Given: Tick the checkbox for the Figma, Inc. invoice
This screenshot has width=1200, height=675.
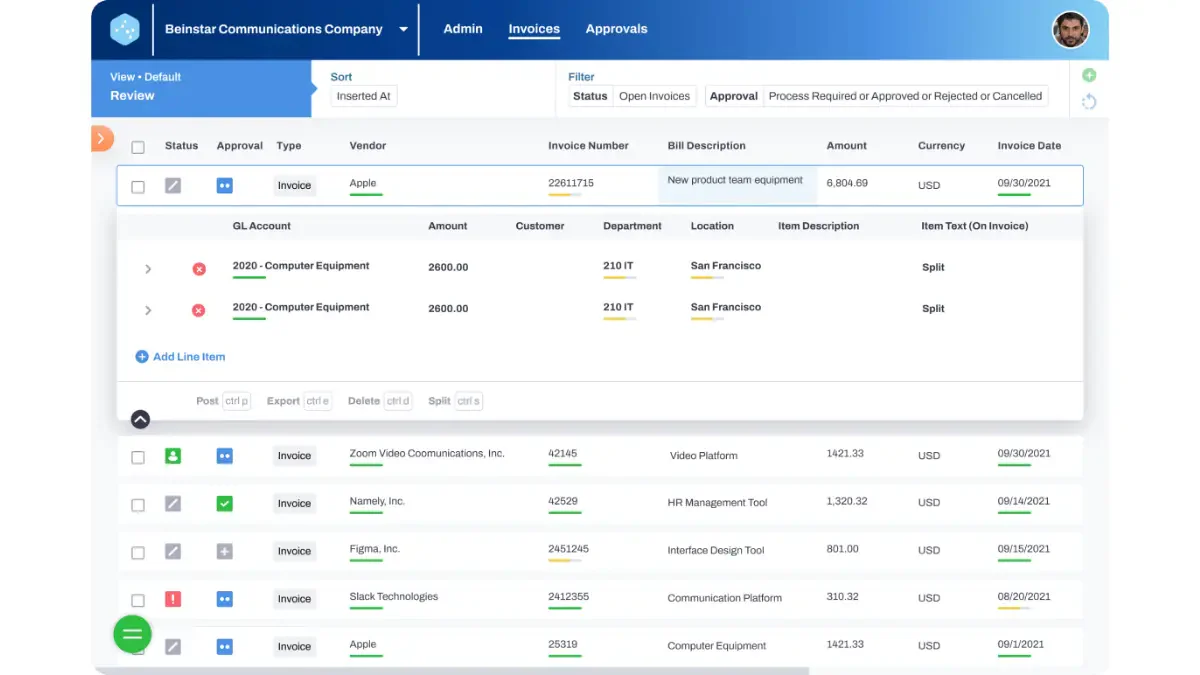Looking at the screenshot, I should tap(138, 552).
